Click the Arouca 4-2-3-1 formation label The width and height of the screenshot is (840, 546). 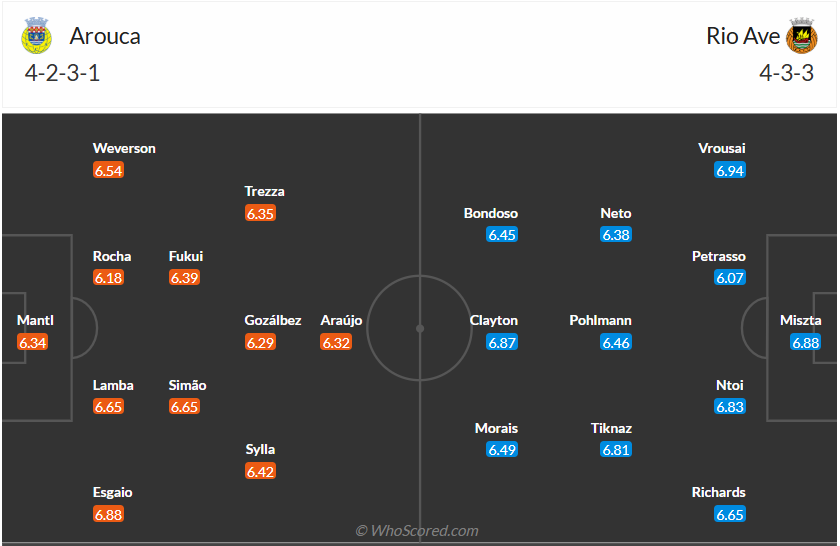click(x=63, y=73)
